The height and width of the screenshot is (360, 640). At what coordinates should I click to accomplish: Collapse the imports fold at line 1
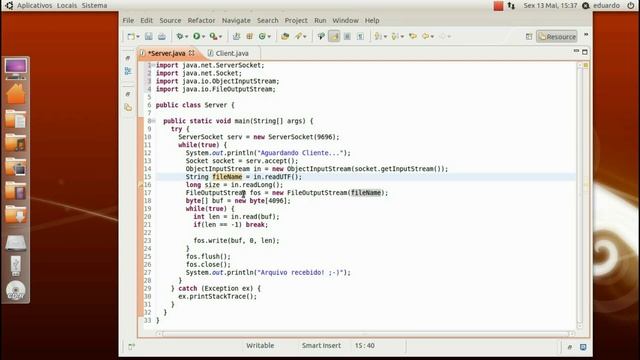coord(153,65)
